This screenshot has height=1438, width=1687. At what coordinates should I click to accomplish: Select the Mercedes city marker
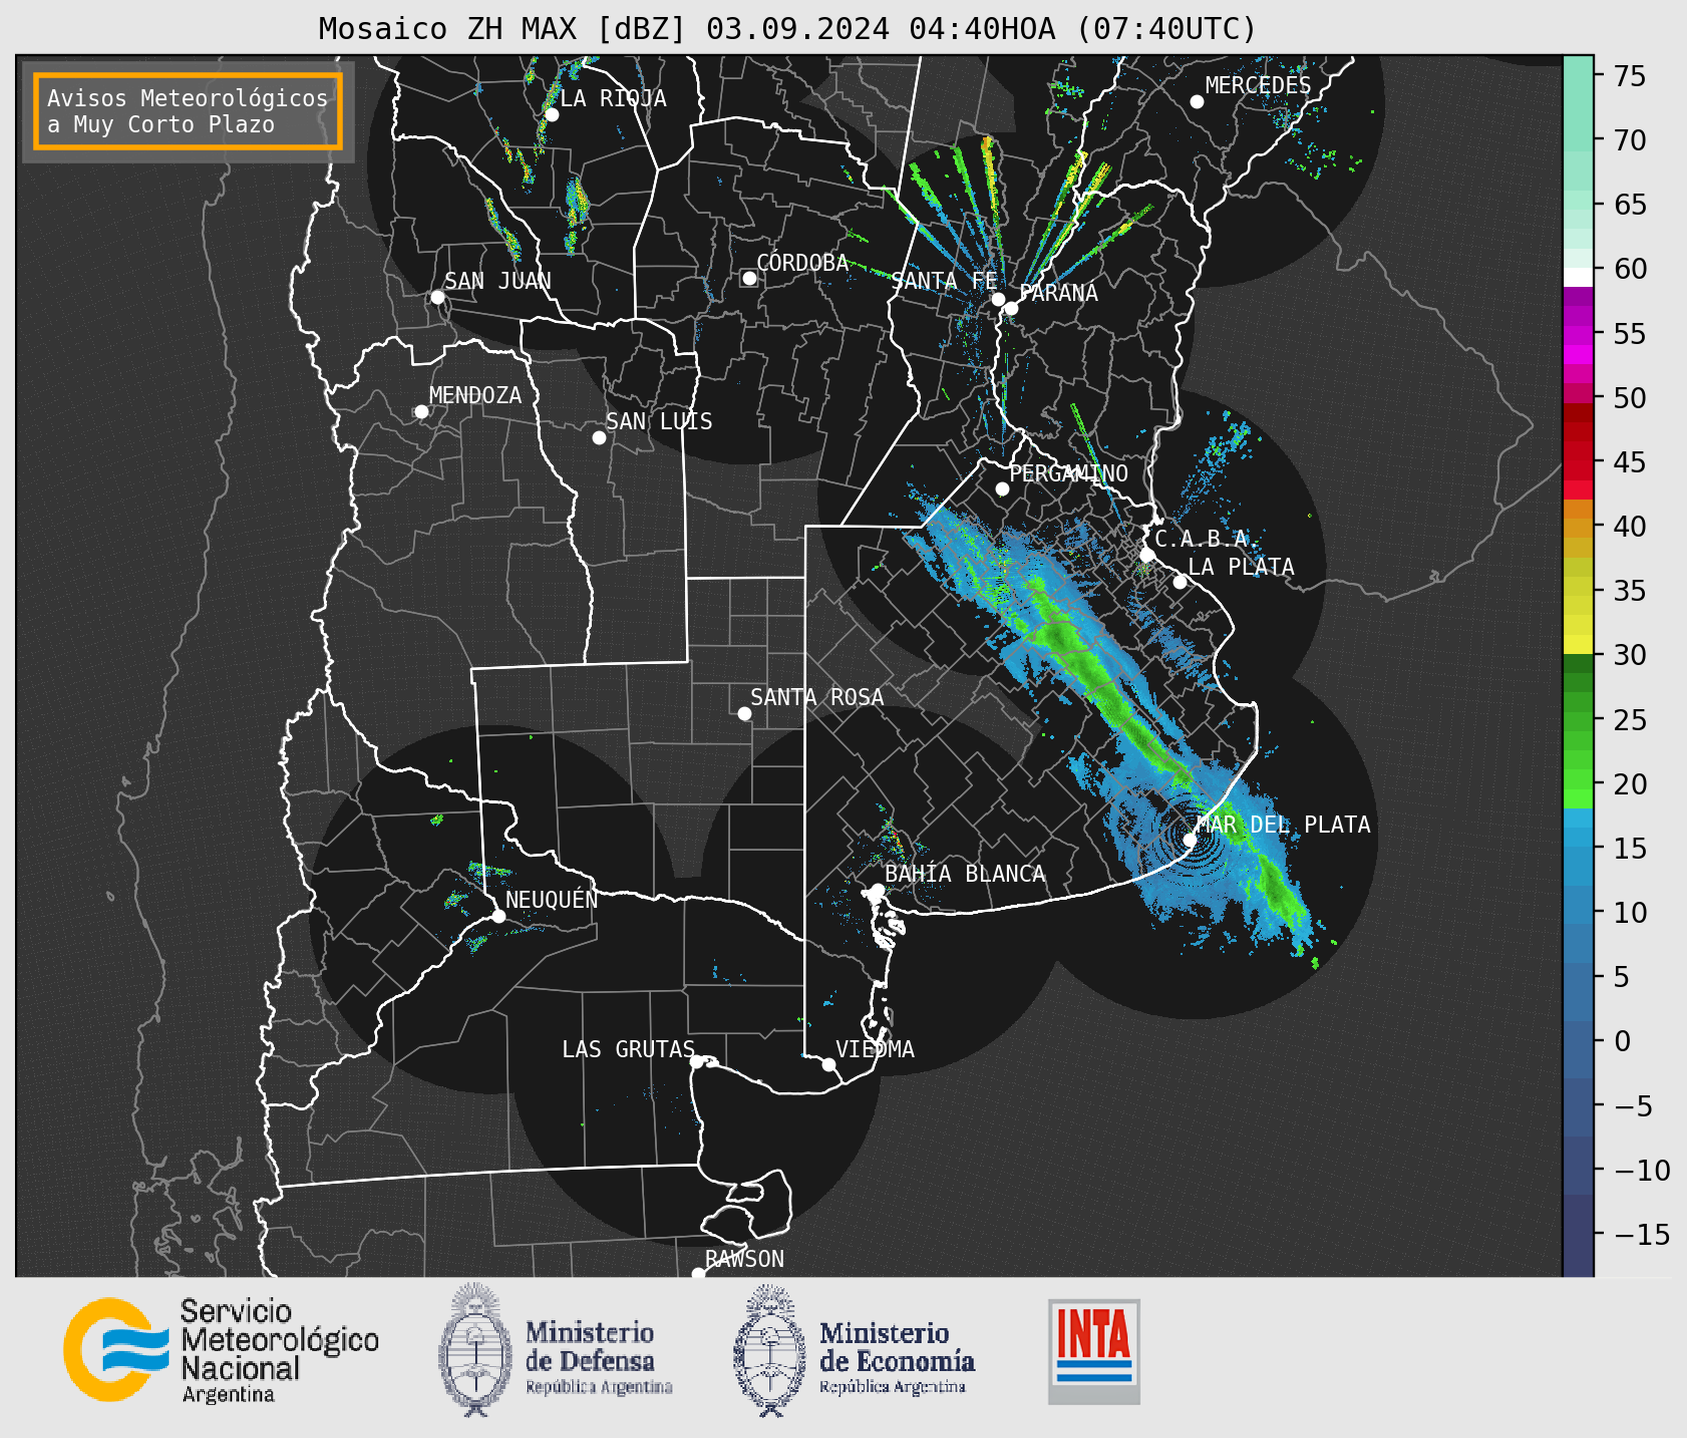tap(1197, 102)
